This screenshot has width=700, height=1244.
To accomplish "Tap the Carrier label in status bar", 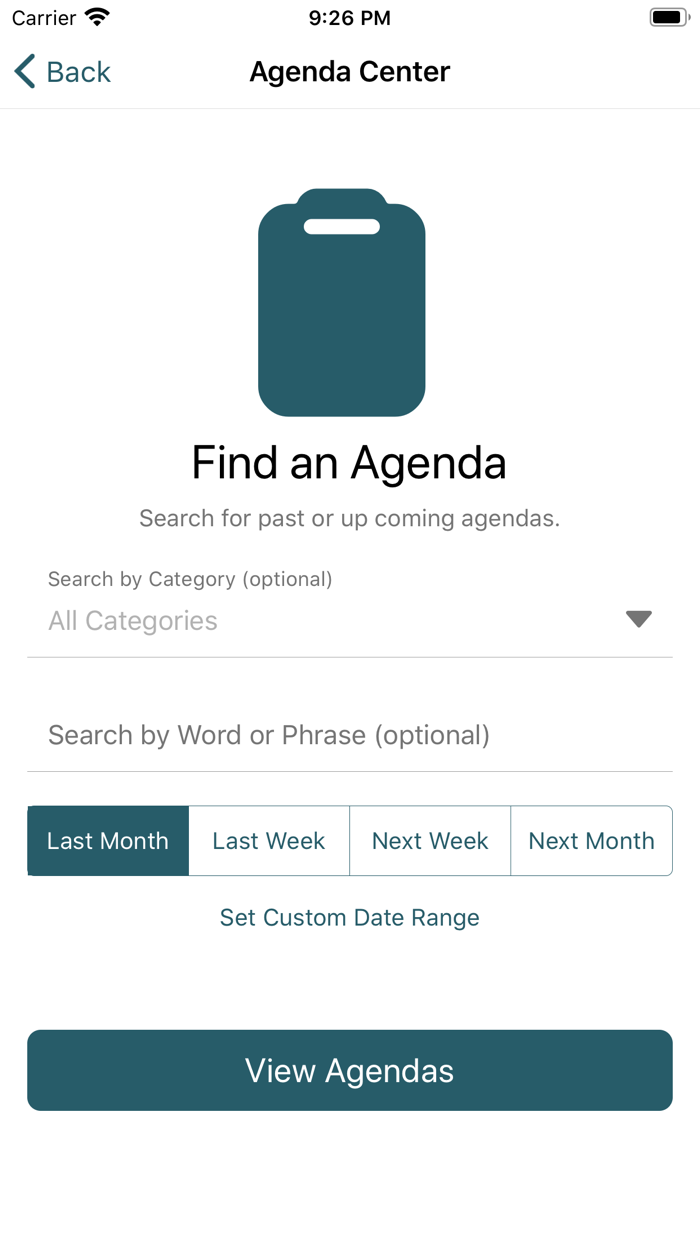I will pyautogui.click(x=44, y=18).
